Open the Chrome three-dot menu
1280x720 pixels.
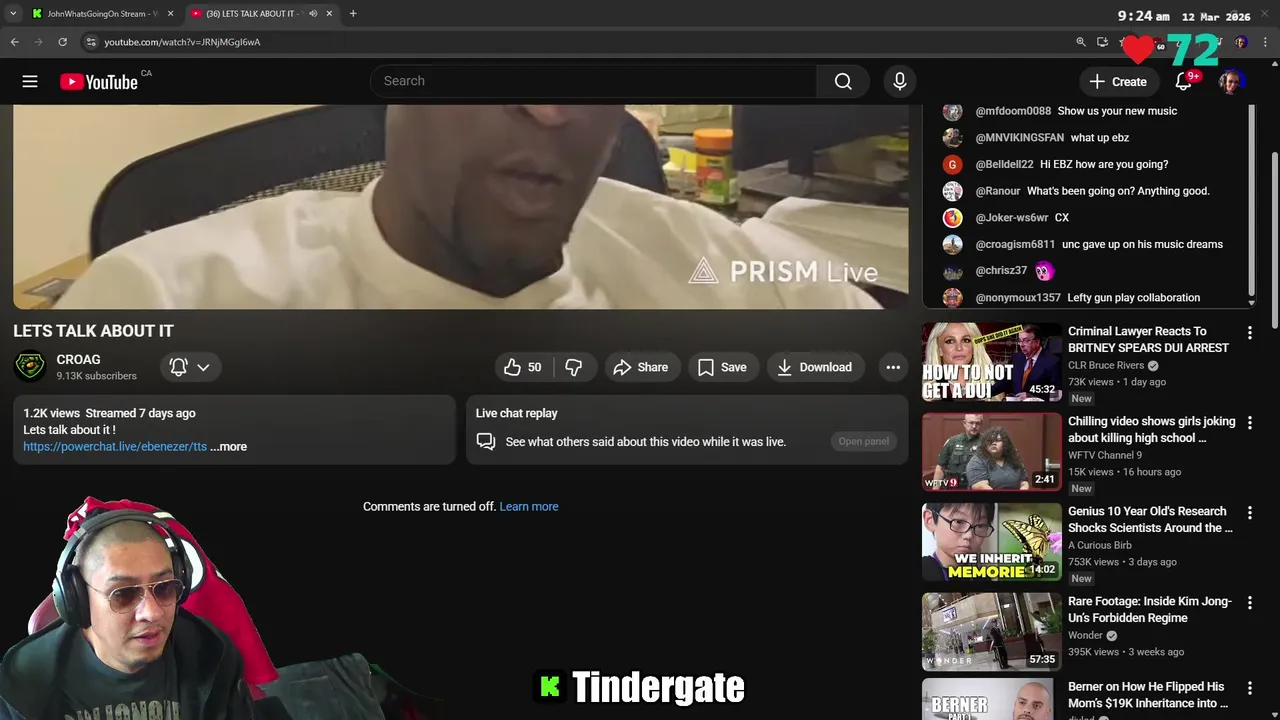pos(1266,42)
